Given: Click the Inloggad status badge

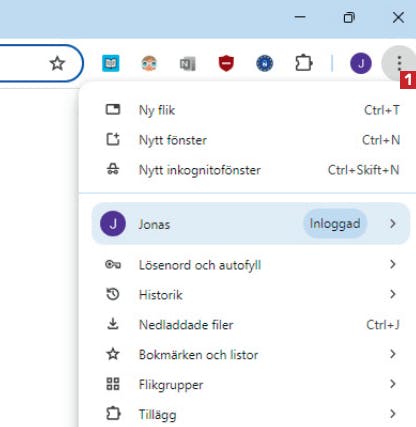Looking at the screenshot, I should [x=335, y=224].
